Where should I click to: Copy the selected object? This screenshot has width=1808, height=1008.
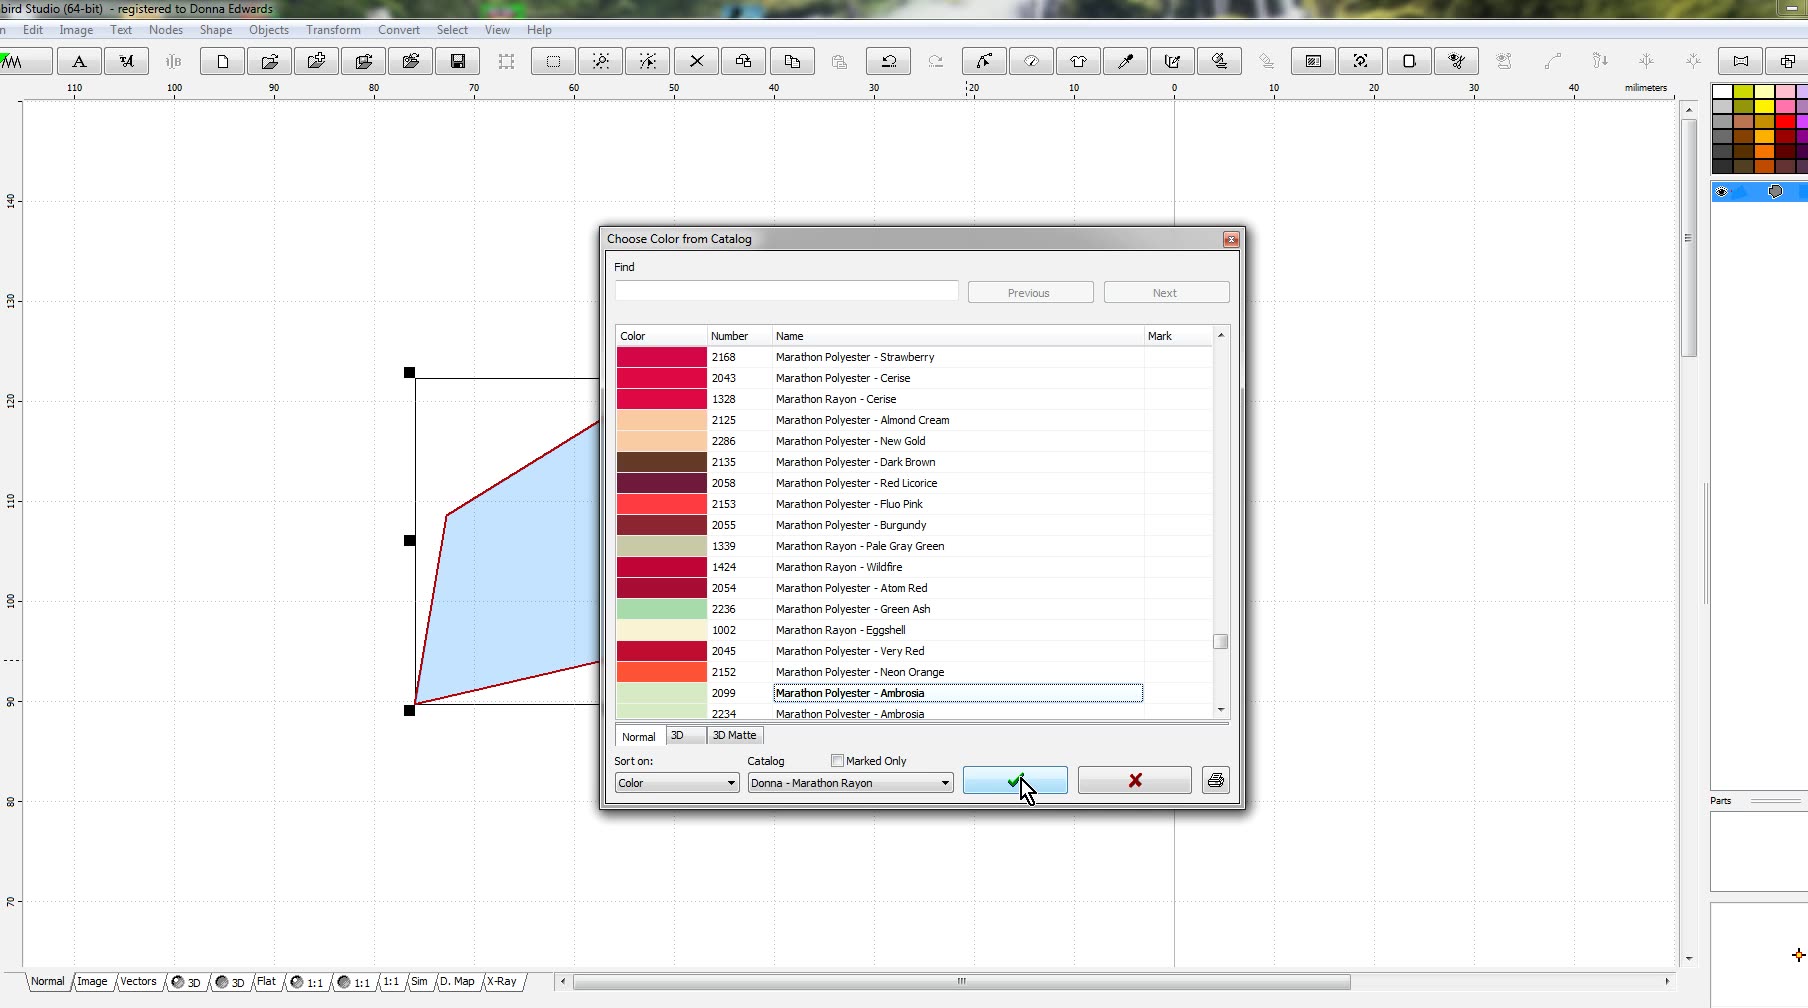[x=792, y=61]
